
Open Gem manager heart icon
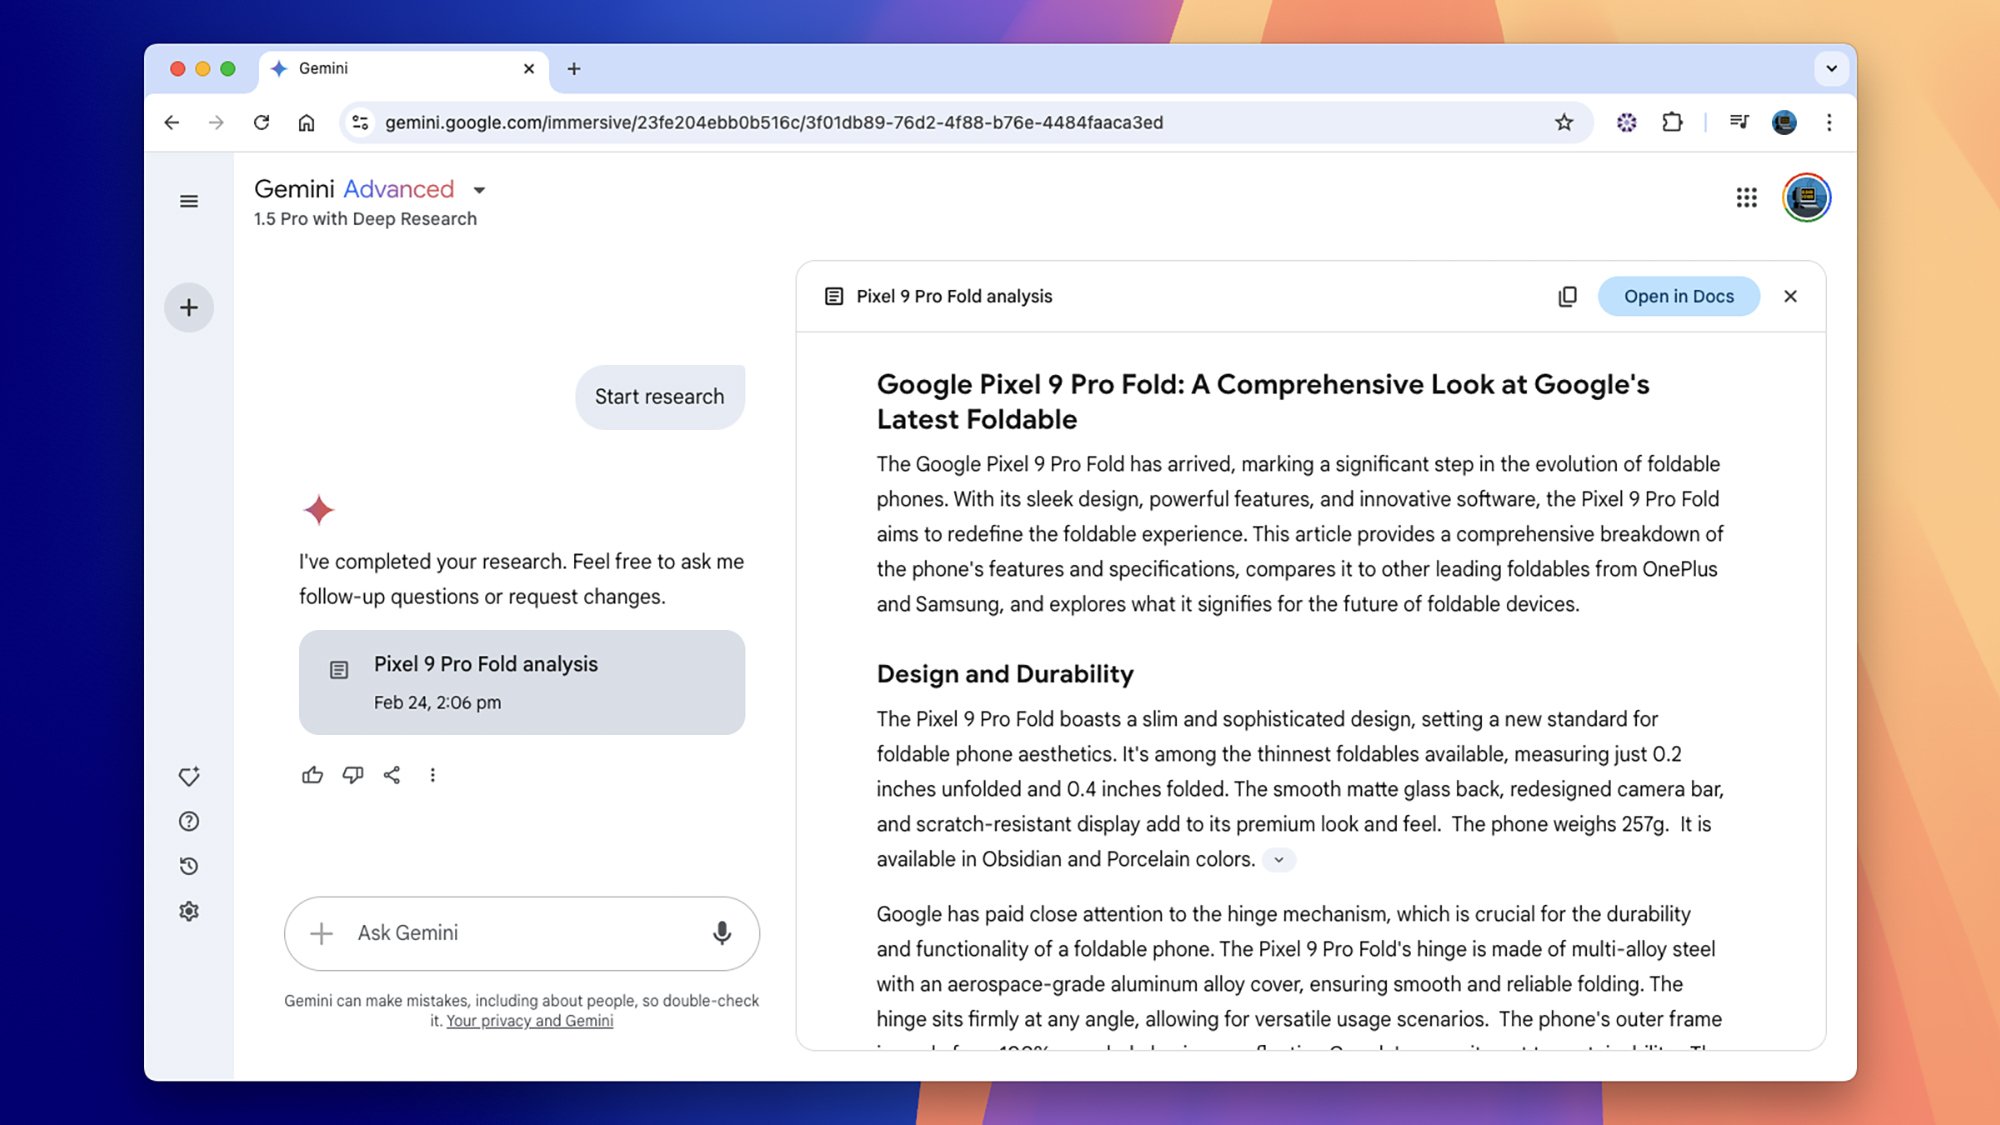tap(188, 776)
